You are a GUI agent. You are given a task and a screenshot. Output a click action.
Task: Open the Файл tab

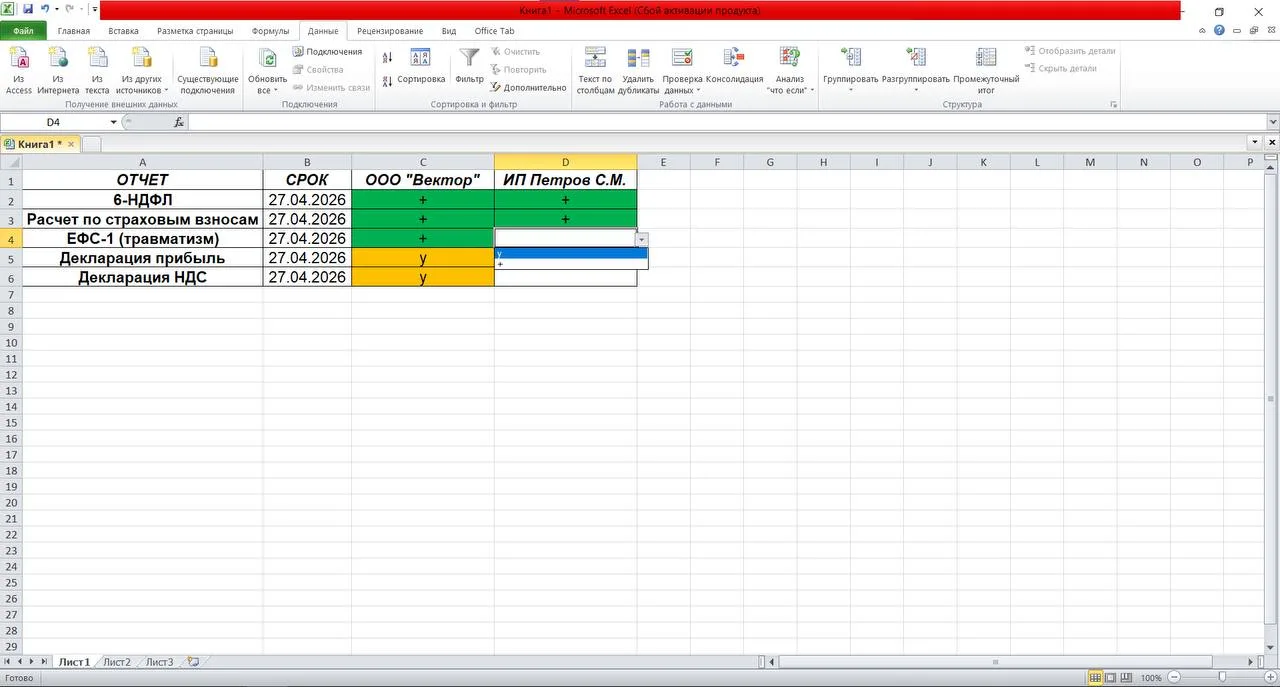point(23,31)
